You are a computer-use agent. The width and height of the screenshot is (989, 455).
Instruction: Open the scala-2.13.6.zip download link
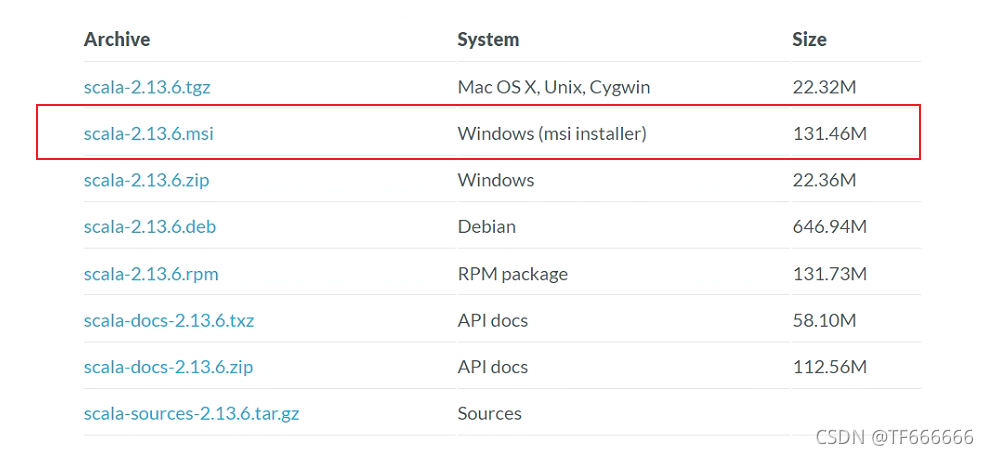pos(146,180)
